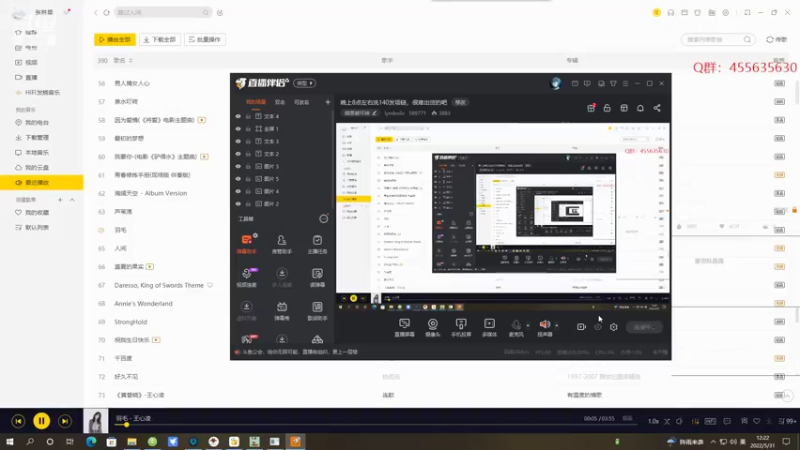Image resolution: width=800 pixels, height=450 pixels.
Task: Open 房管助手 tool in the streaming app
Action: (x=282, y=243)
